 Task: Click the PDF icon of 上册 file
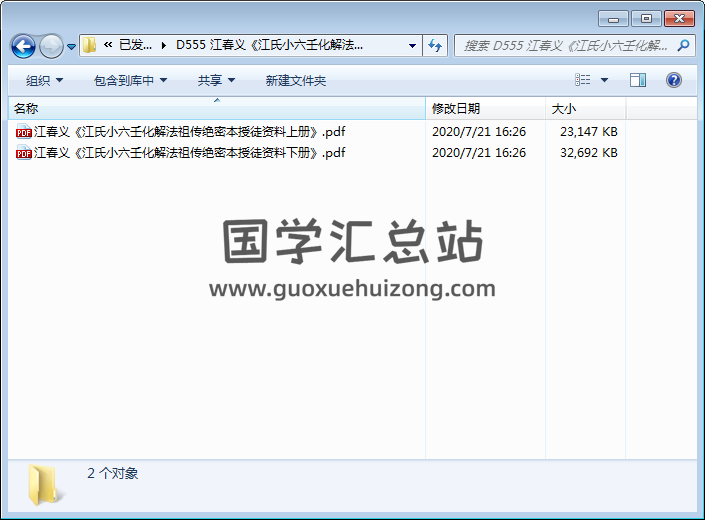[x=23, y=132]
